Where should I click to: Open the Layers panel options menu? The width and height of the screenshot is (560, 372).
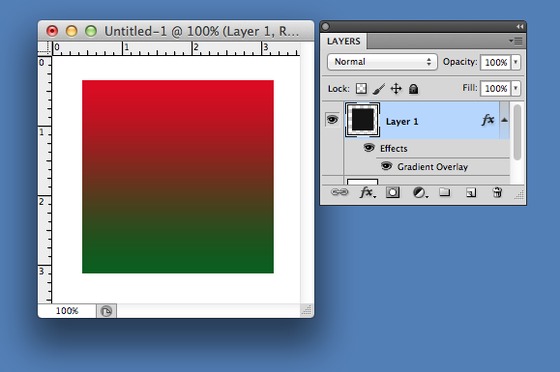click(x=516, y=41)
